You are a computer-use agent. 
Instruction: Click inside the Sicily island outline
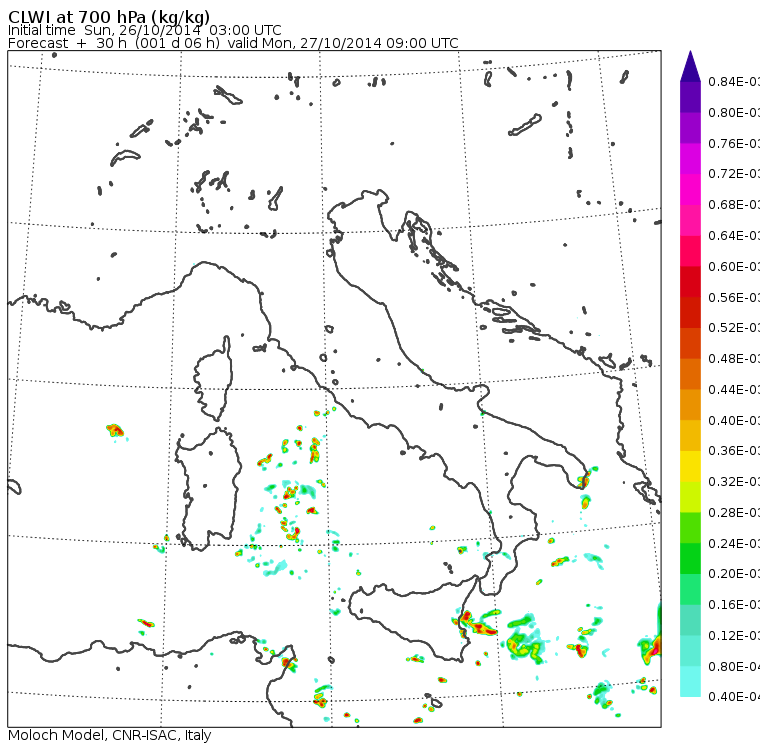[412, 616]
